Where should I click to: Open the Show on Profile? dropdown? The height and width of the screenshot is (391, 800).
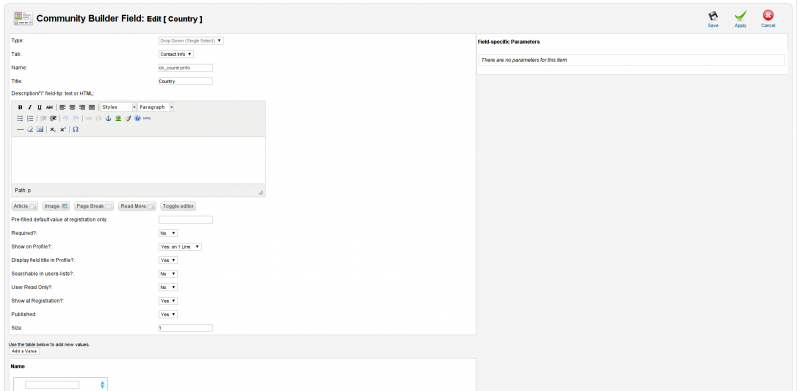click(180, 247)
